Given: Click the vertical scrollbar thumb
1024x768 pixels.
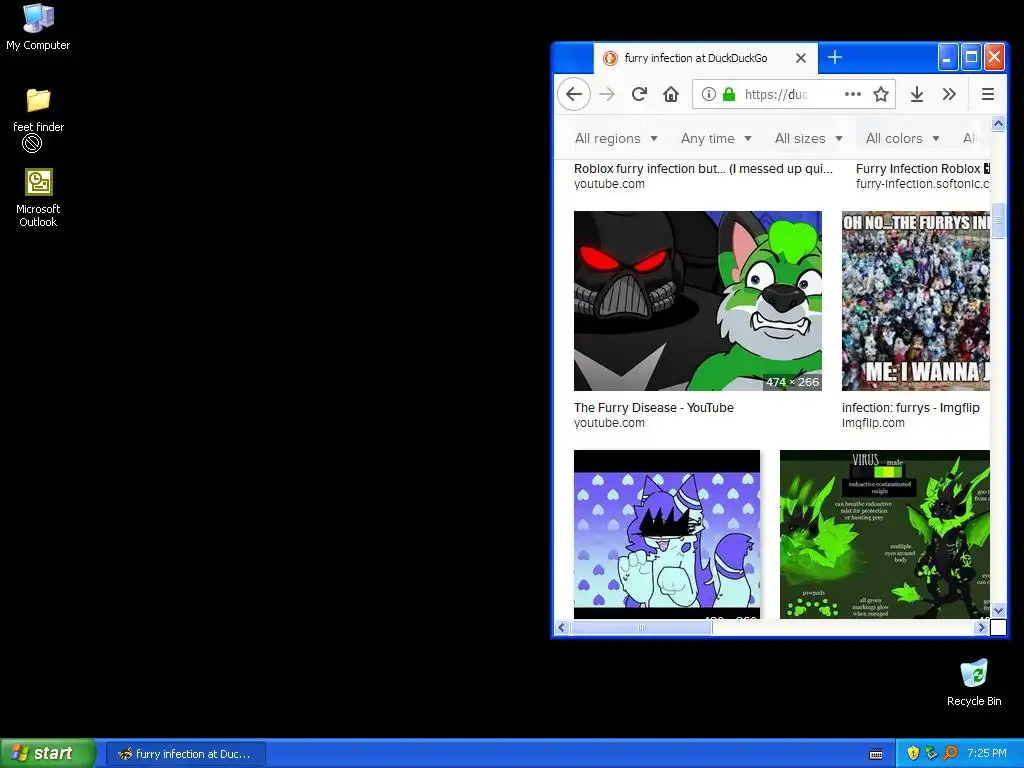Looking at the screenshot, I should (x=998, y=221).
